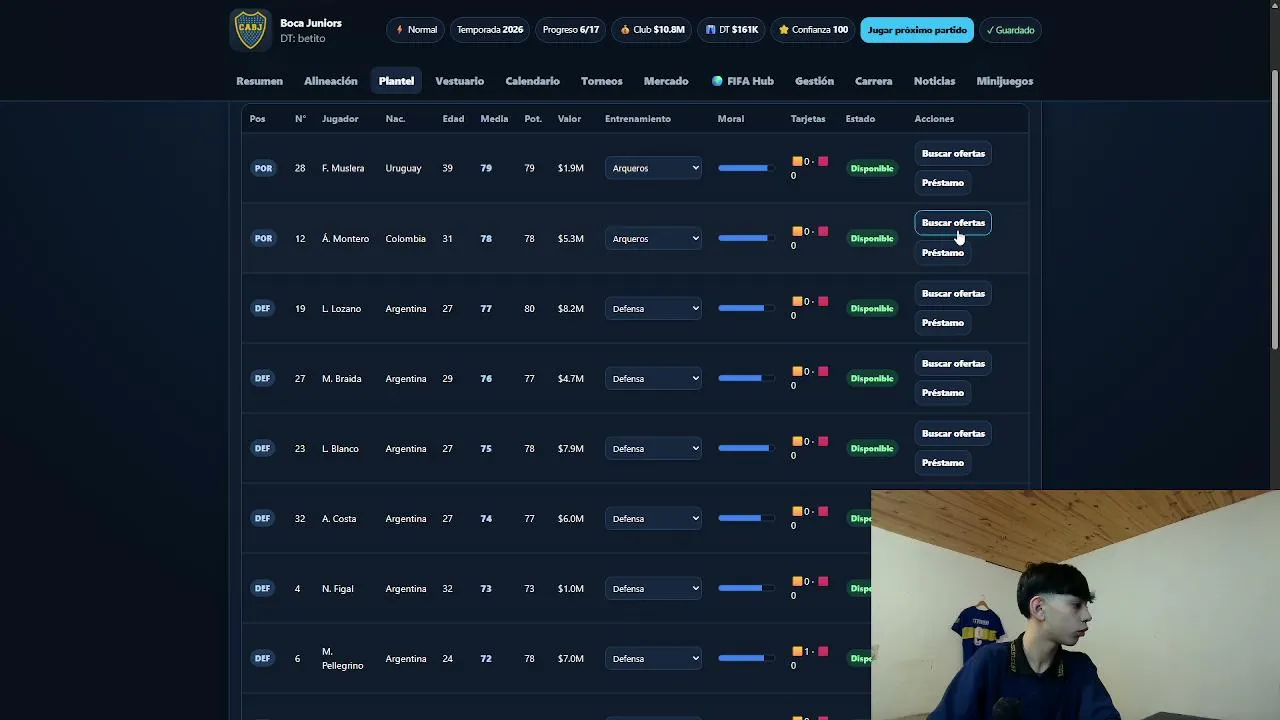This screenshot has height=720, width=1280.
Task: Click the red card icon in N. Figal's row
Action: pyautogui.click(x=823, y=581)
